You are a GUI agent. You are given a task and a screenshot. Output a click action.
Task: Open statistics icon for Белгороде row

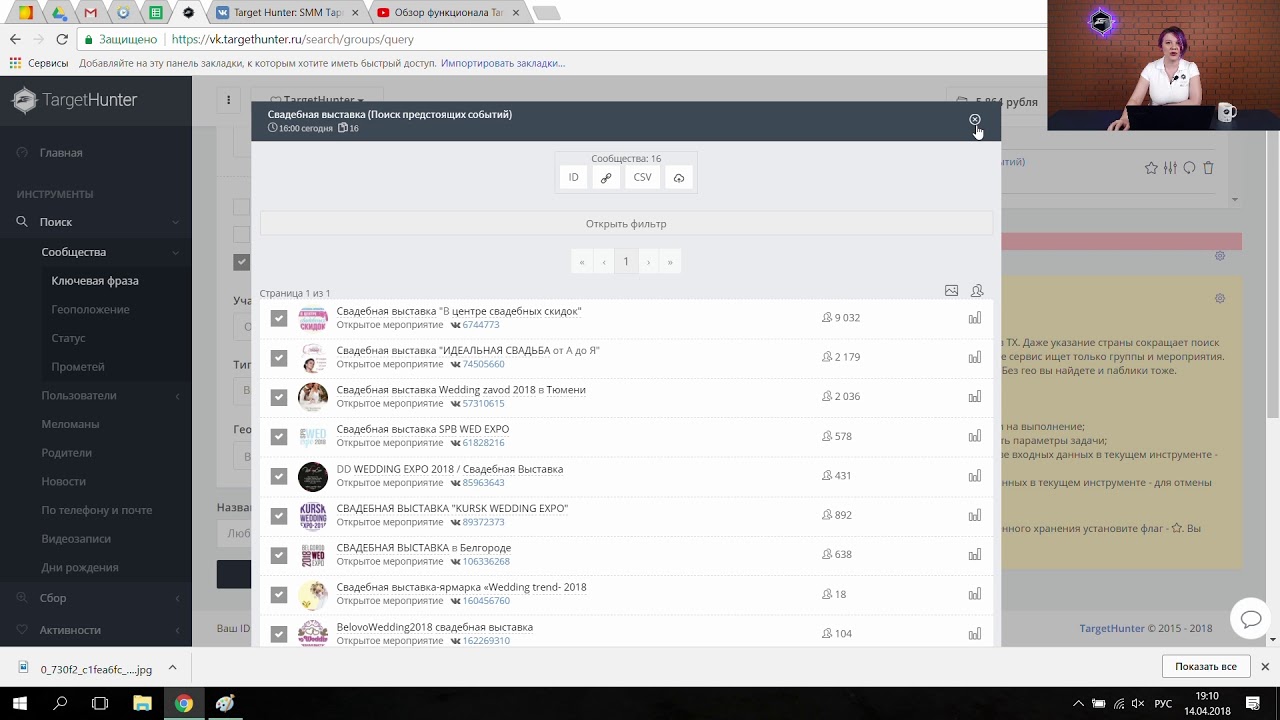pyautogui.click(x=975, y=555)
